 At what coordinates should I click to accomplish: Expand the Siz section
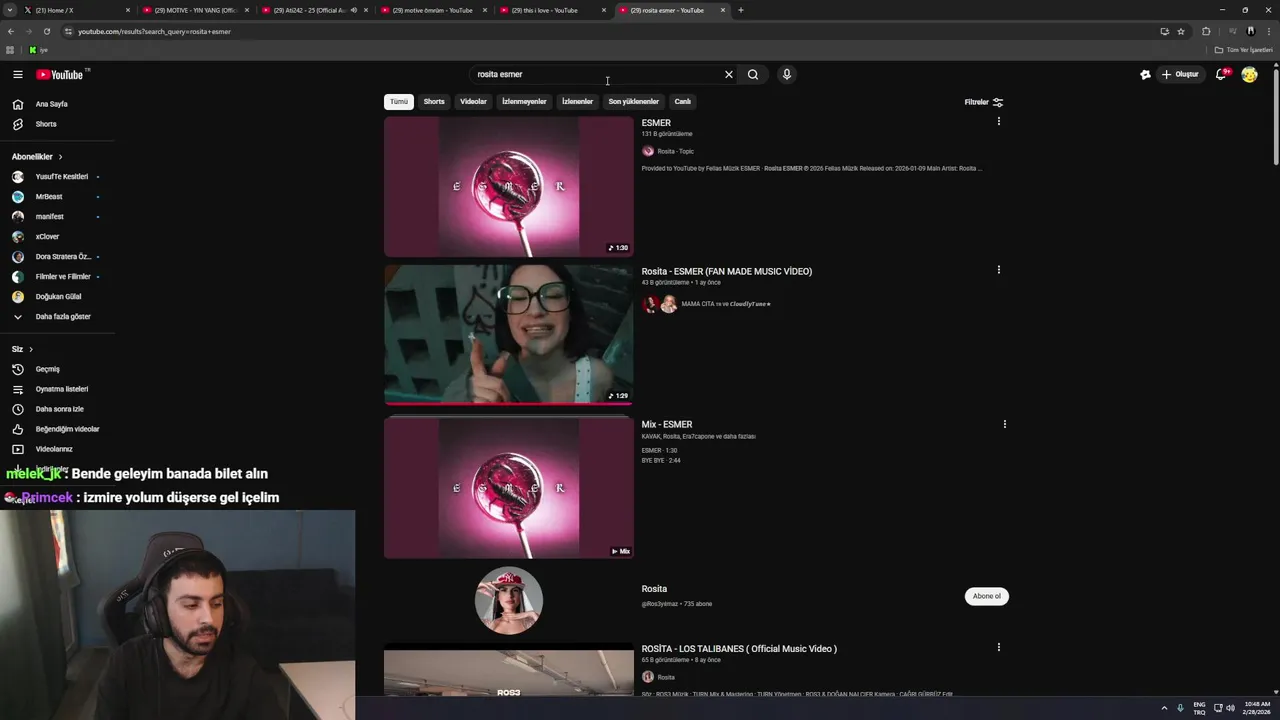tap(22, 349)
